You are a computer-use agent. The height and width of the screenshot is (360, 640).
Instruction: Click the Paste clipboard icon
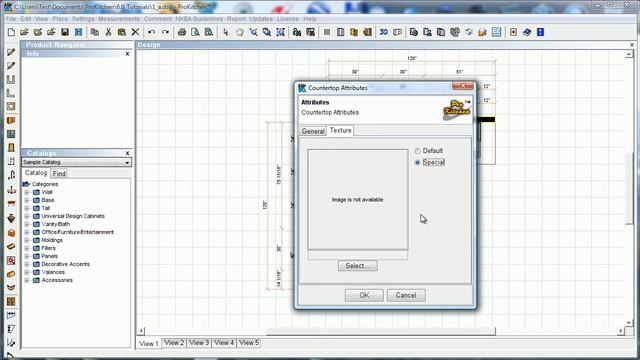[x=122, y=32]
